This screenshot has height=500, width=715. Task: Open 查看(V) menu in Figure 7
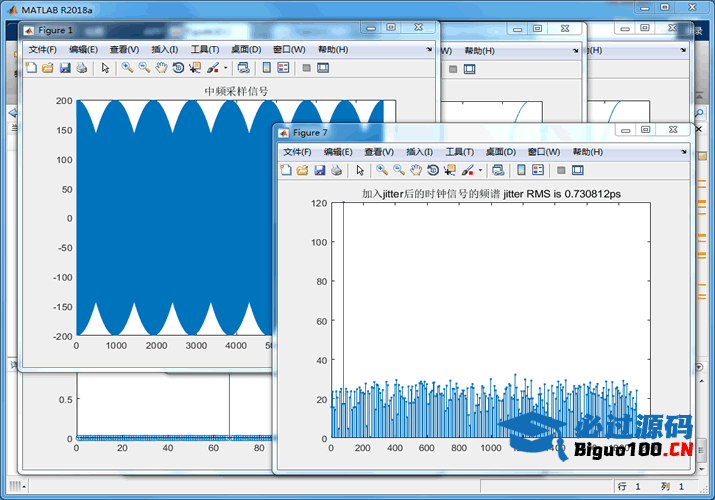click(379, 152)
